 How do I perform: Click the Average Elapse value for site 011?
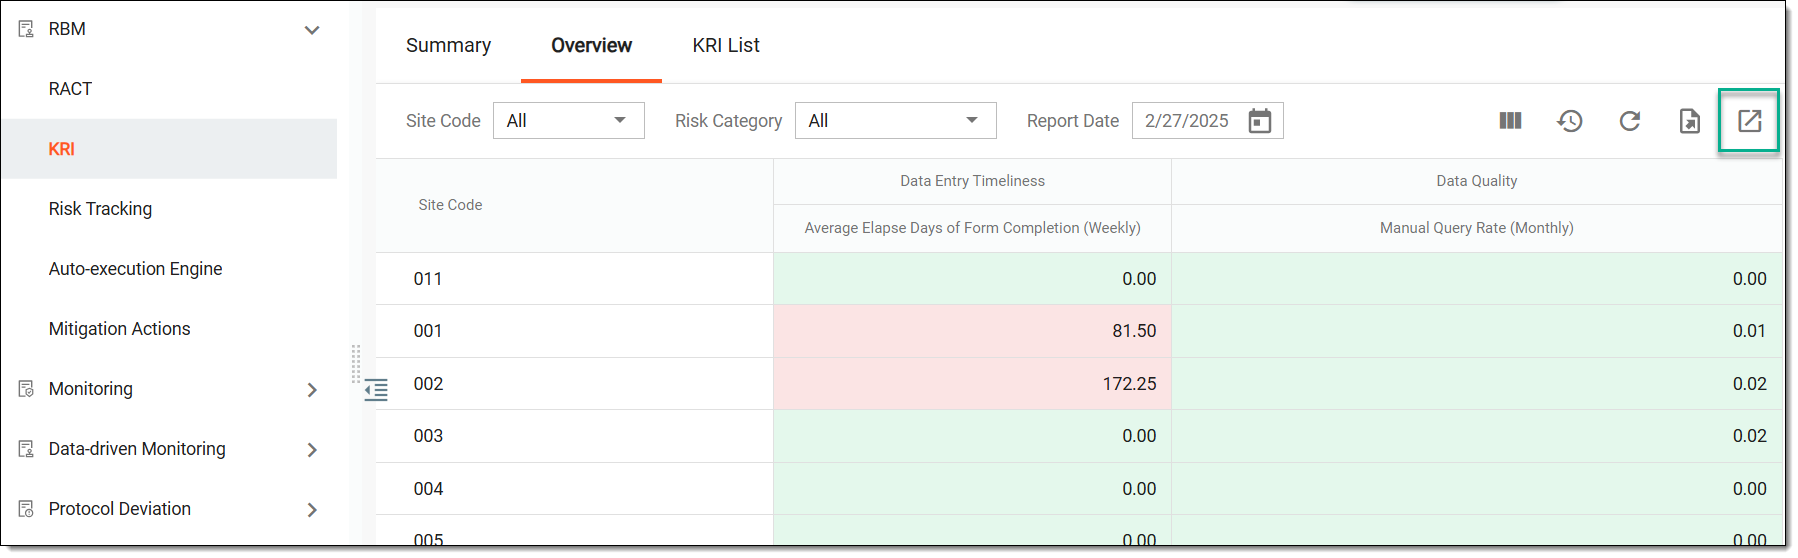coord(972,279)
